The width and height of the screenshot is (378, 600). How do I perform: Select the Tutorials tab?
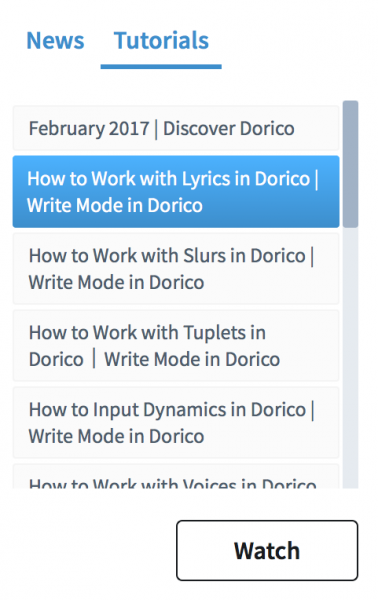point(161,41)
